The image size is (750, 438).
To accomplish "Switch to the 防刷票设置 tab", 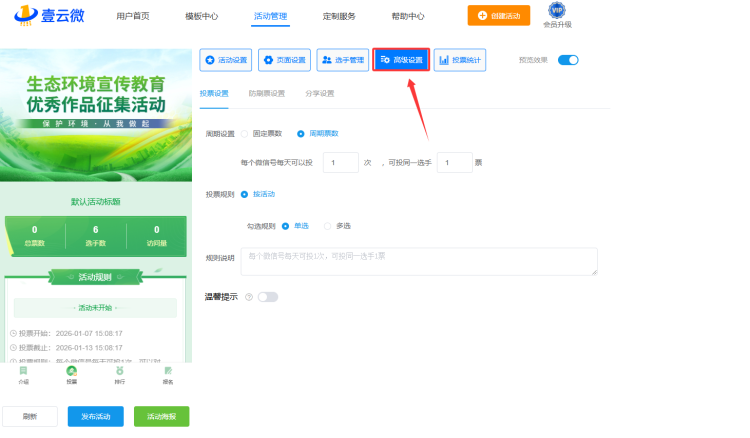I will pos(266,94).
